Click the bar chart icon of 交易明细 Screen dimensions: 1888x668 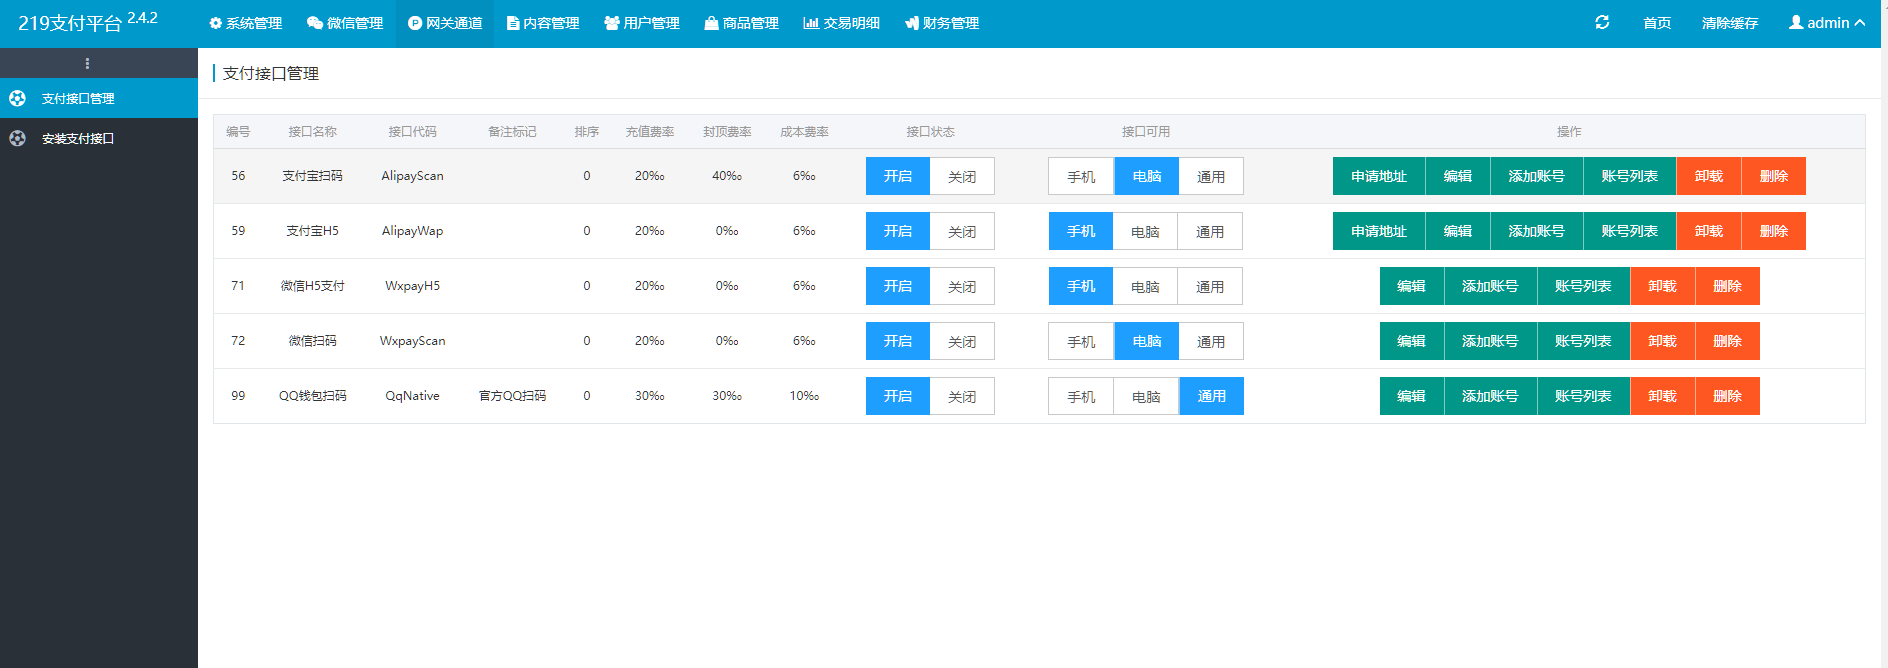pyautogui.click(x=811, y=23)
